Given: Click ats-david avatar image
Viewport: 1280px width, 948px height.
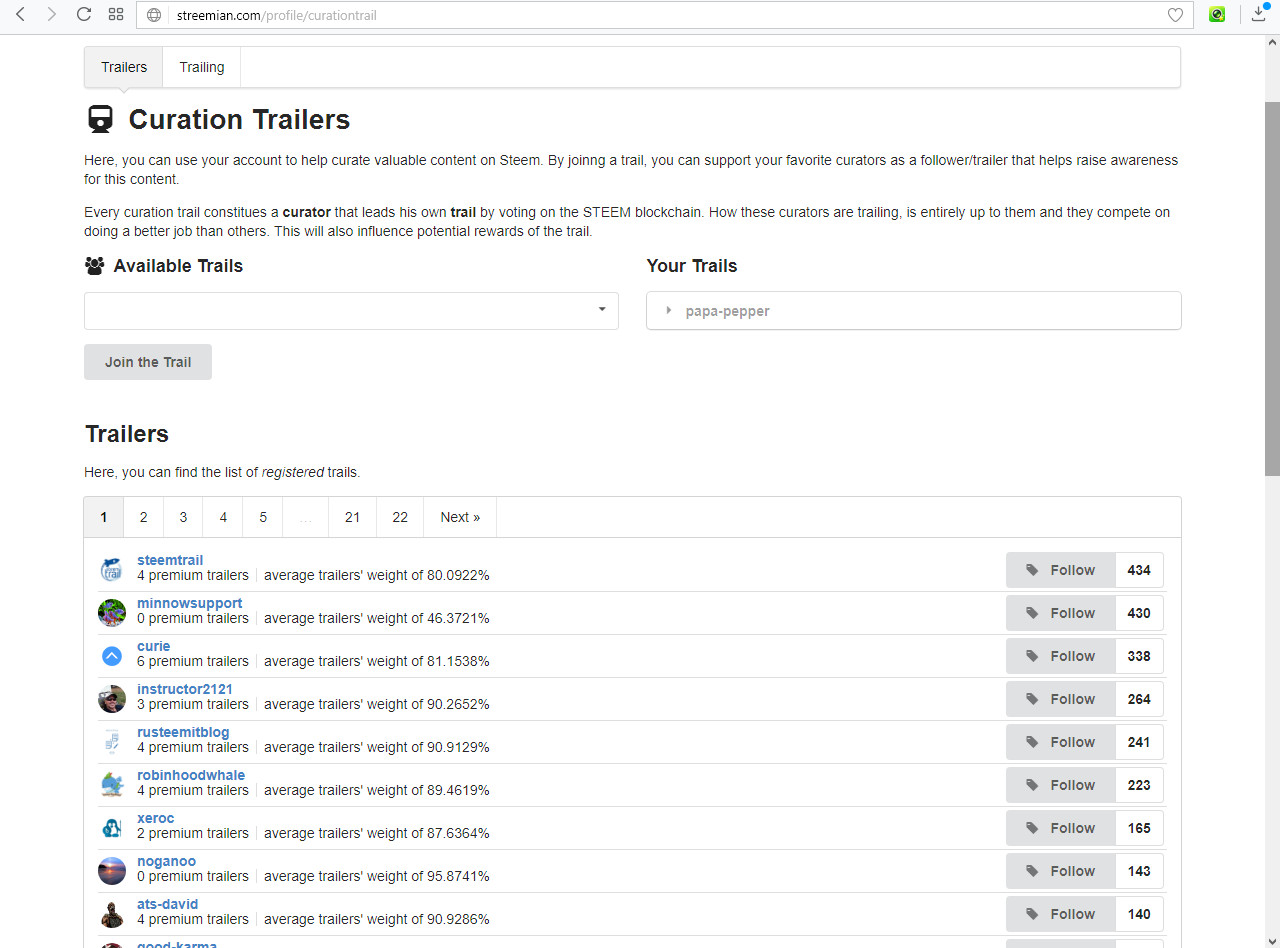Looking at the screenshot, I should tap(112, 914).
